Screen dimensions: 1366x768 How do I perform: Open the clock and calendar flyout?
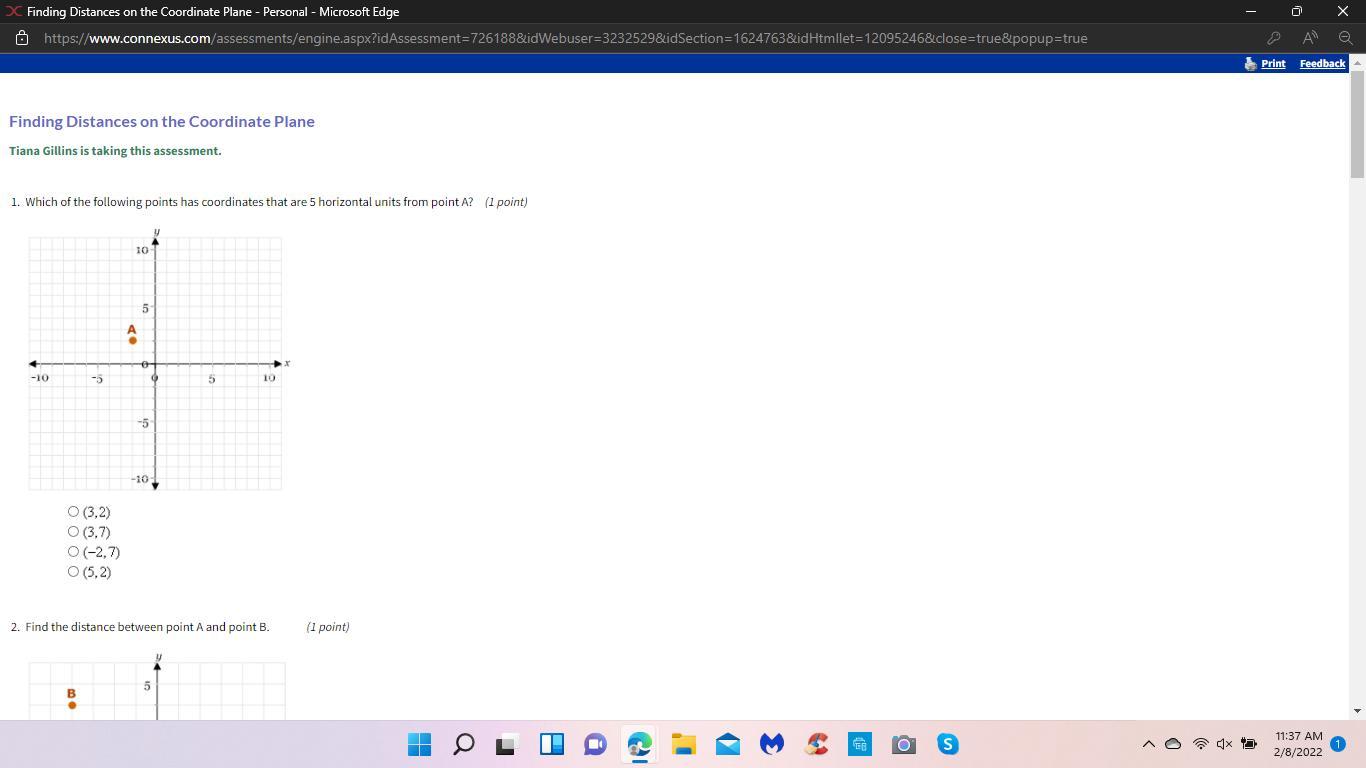[1298, 744]
